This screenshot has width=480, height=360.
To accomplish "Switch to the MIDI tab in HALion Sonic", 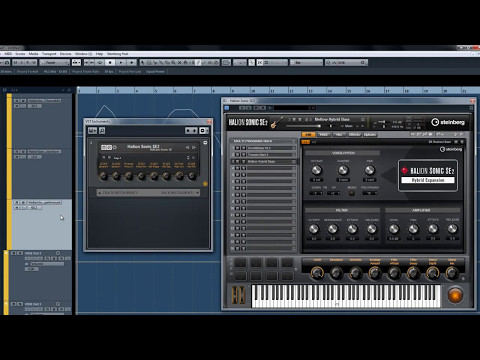I will point(323,134).
